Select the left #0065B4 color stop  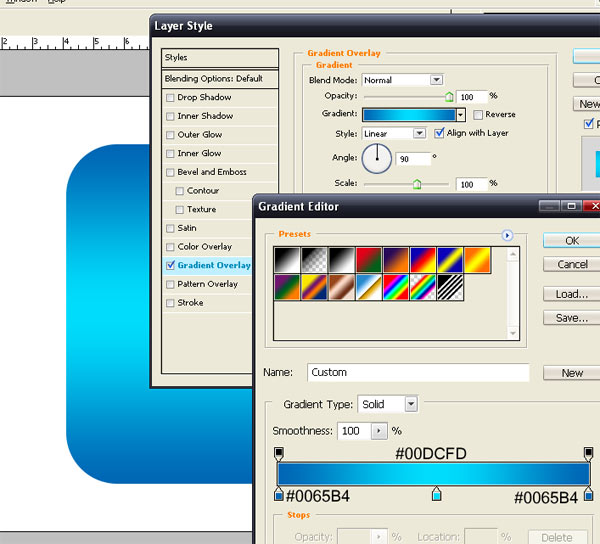click(x=279, y=494)
